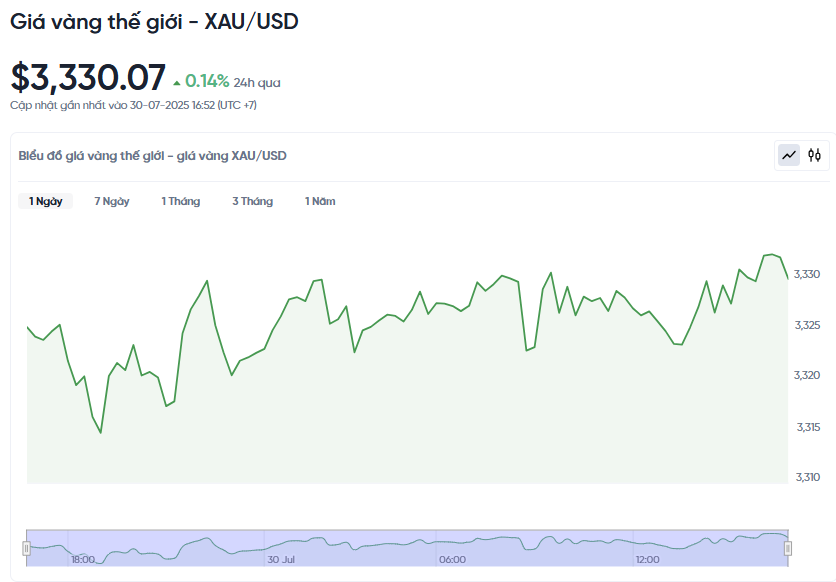Select the 1 Ngày time range
The height and width of the screenshot is (582, 836).
[45, 201]
